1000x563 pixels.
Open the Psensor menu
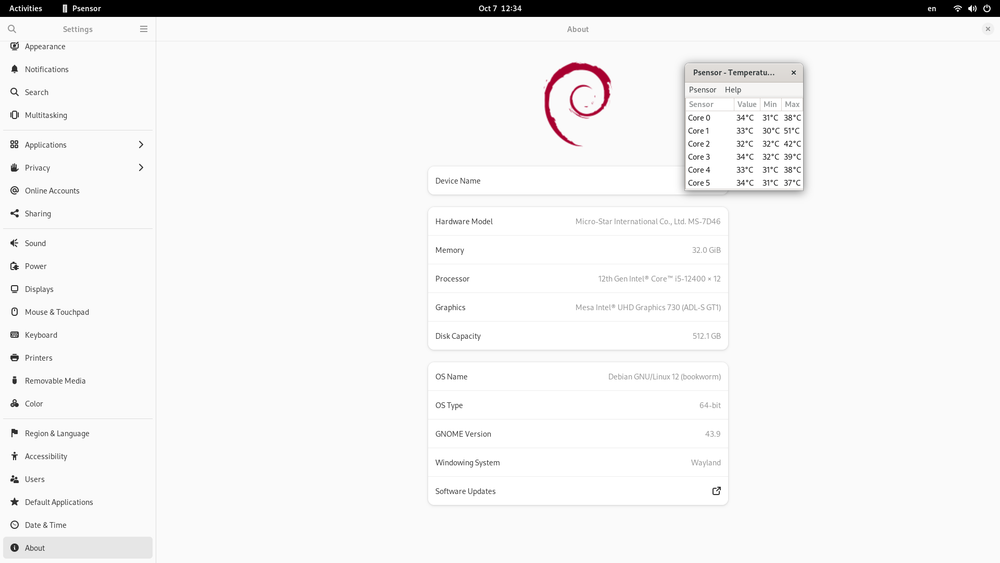702,90
